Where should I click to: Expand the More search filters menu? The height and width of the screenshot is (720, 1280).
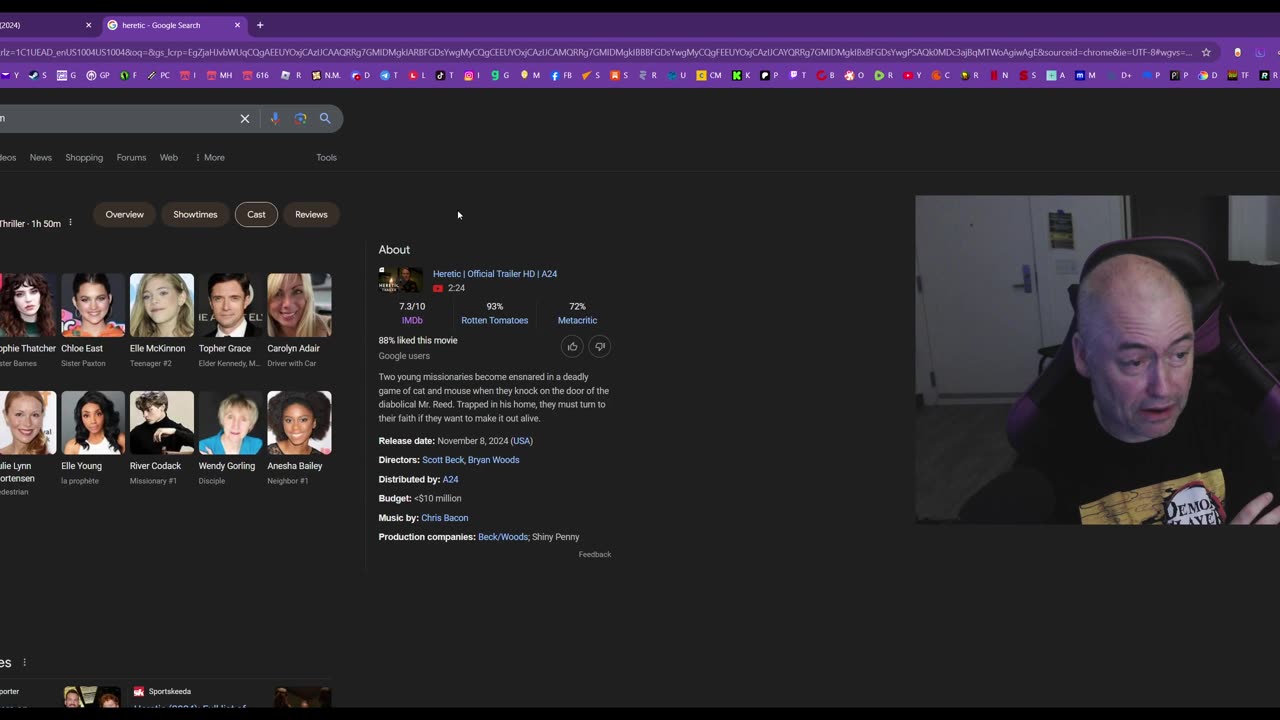click(x=210, y=157)
